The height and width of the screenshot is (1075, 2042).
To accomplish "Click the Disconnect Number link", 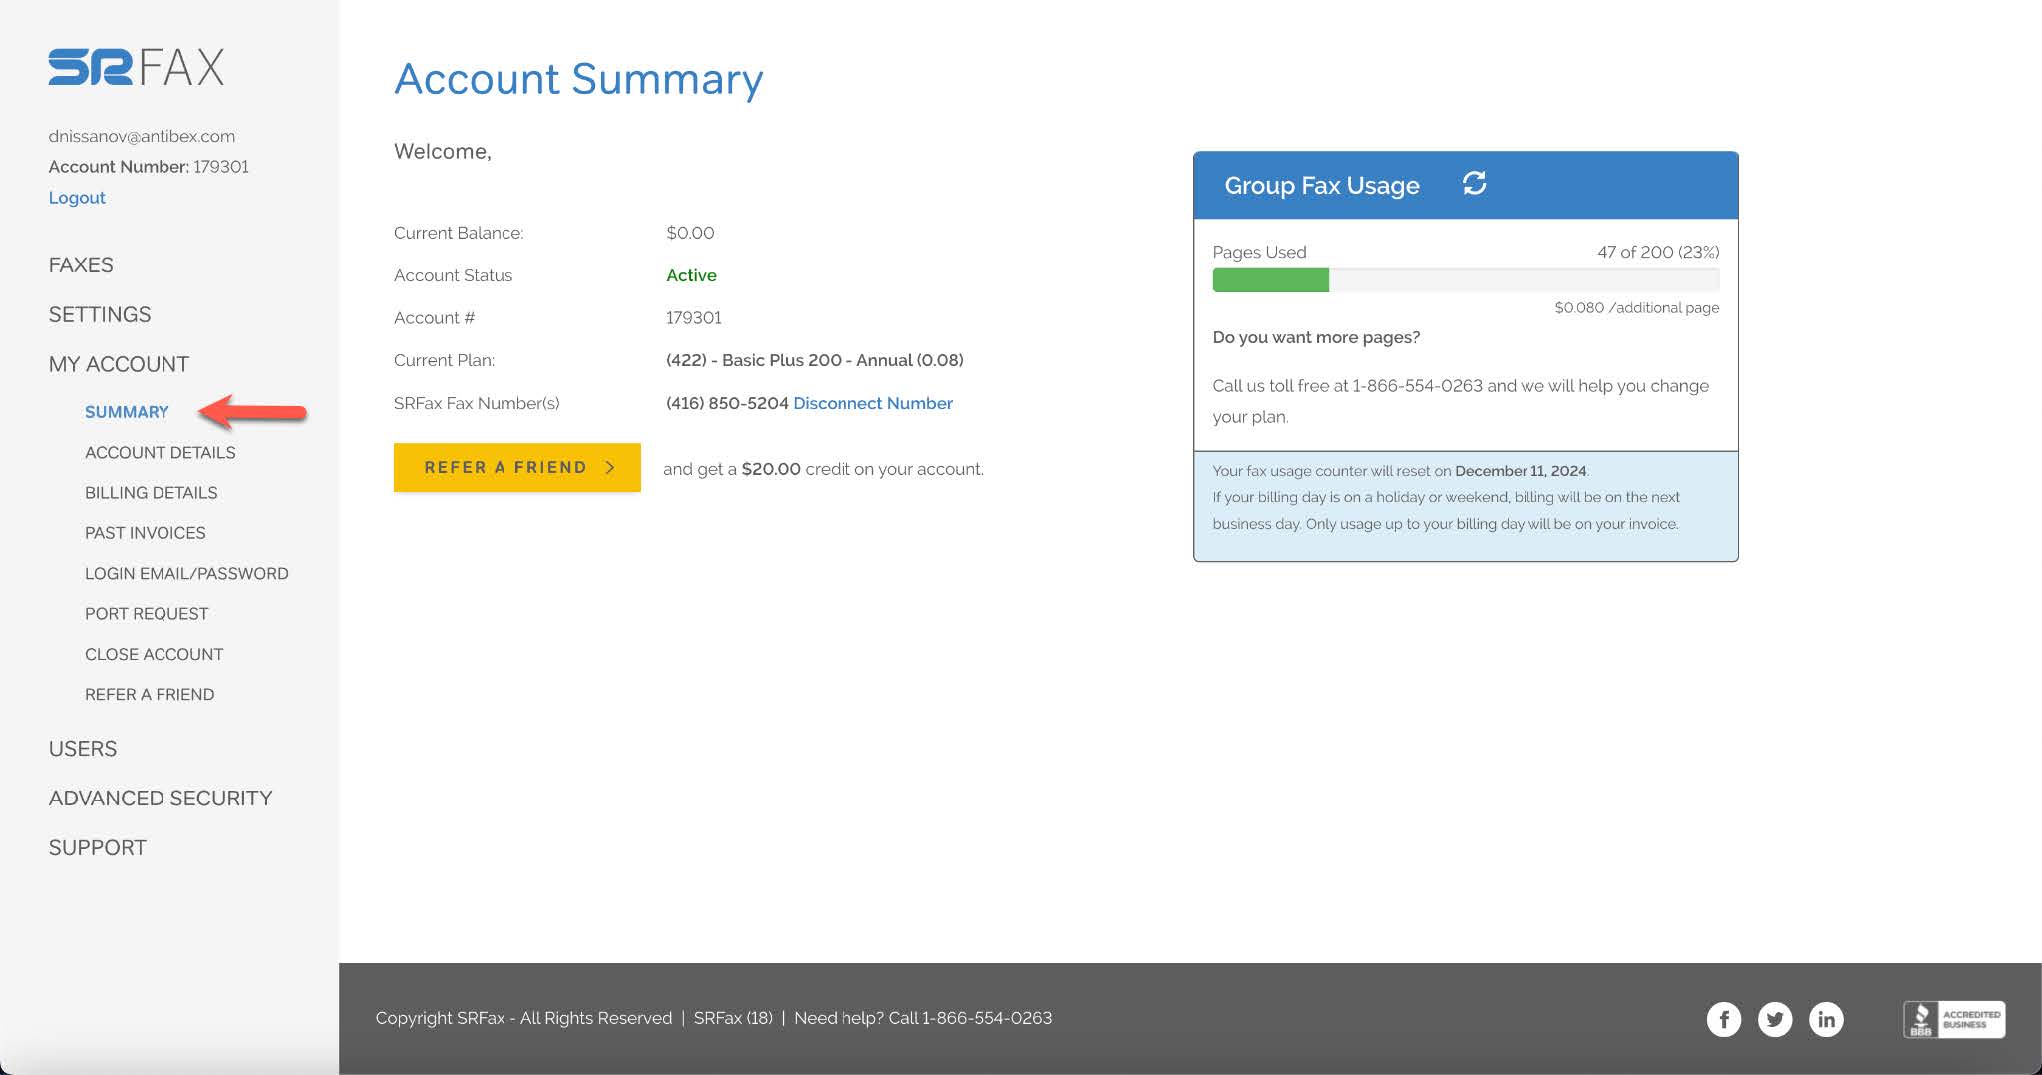I will pyautogui.click(x=872, y=403).
